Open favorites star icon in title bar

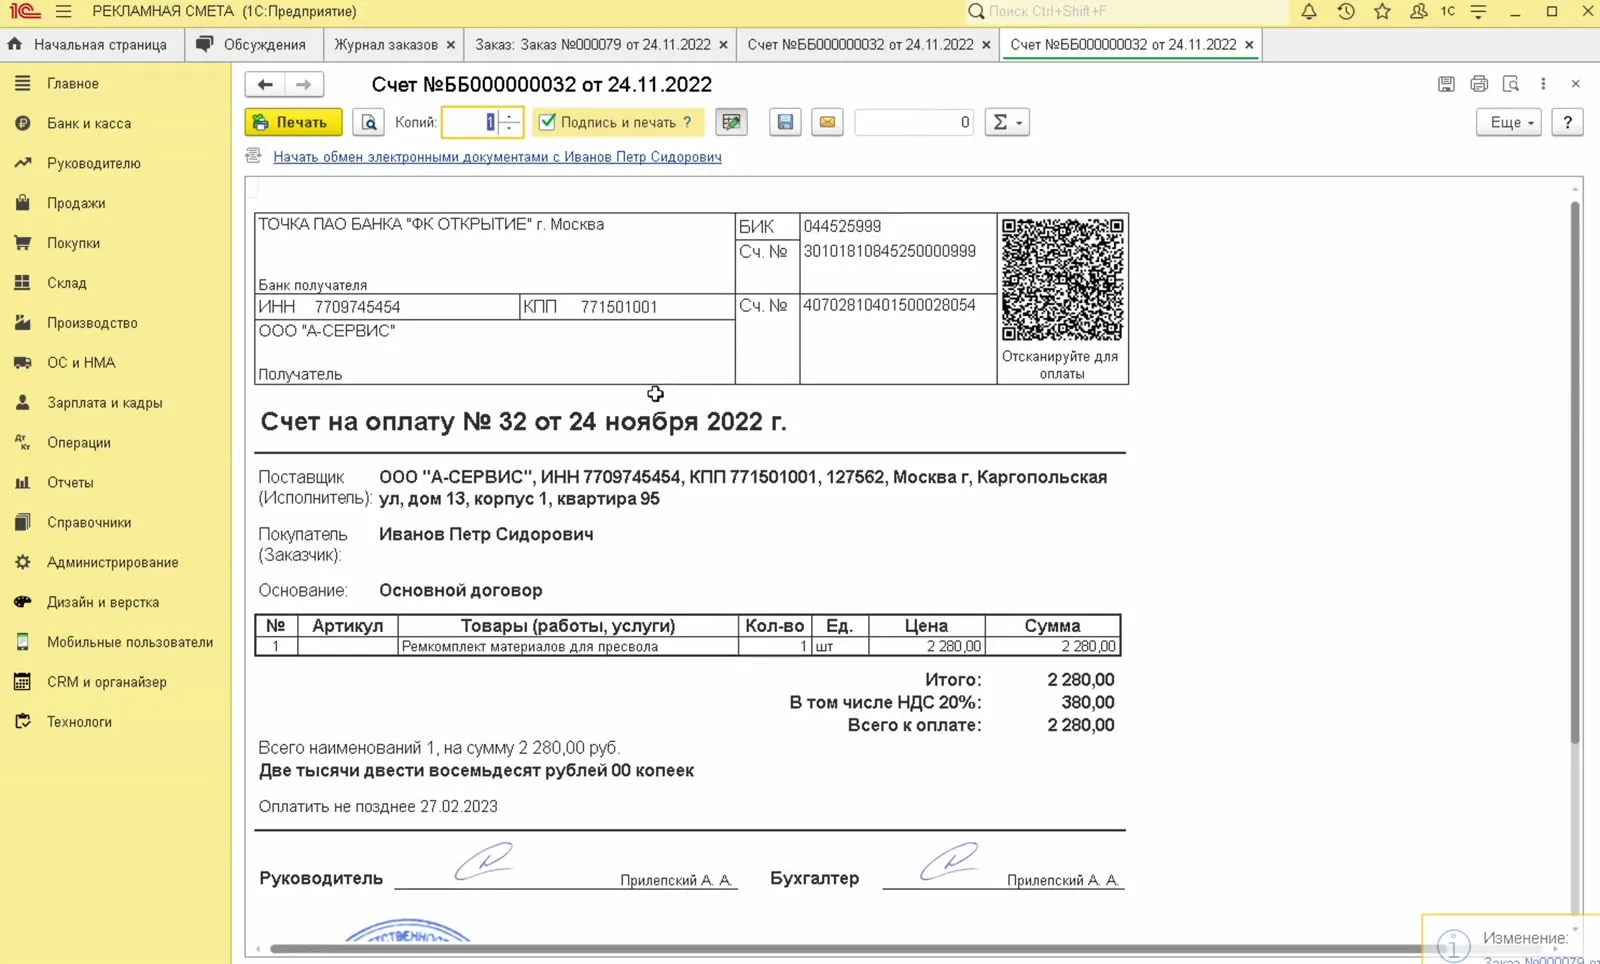pos(1382,12)
